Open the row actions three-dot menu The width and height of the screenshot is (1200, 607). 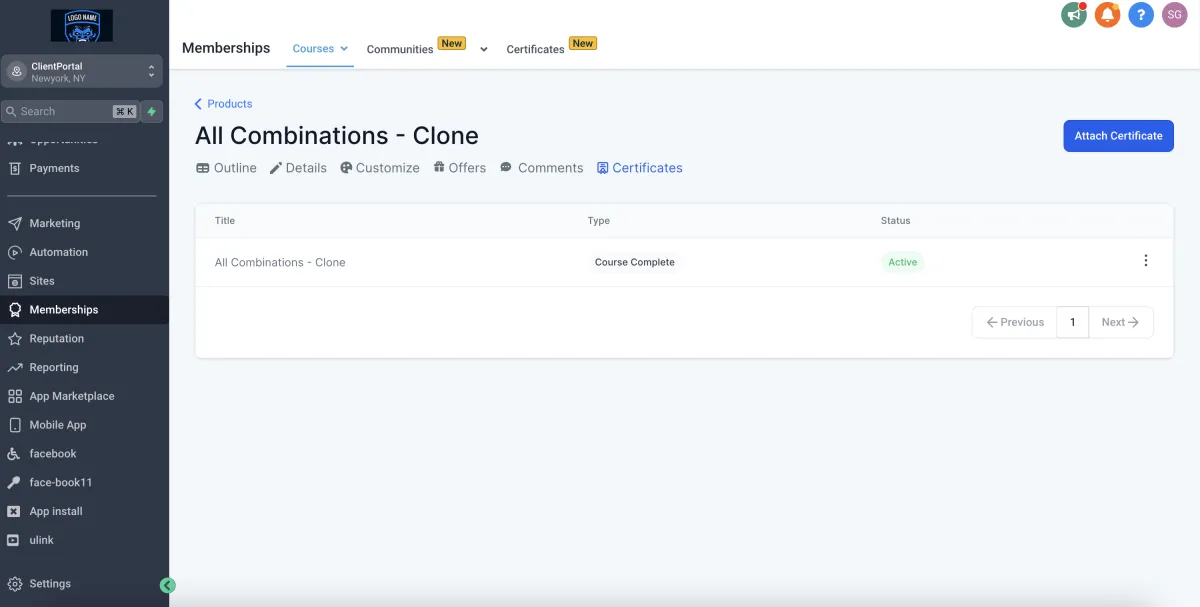click(x=1145, y=261)
